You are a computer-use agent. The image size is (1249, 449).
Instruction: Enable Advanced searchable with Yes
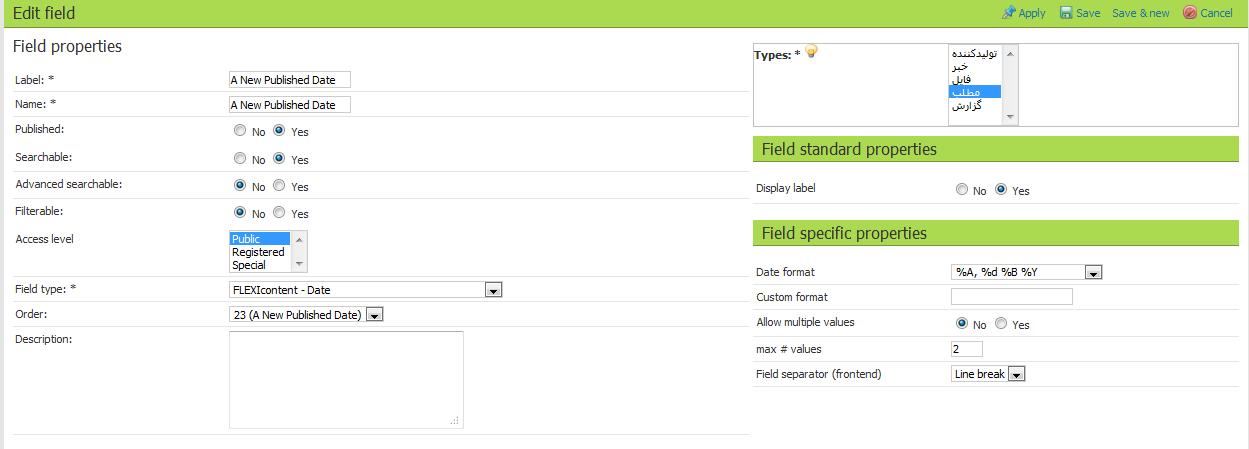tap(279, 185)
